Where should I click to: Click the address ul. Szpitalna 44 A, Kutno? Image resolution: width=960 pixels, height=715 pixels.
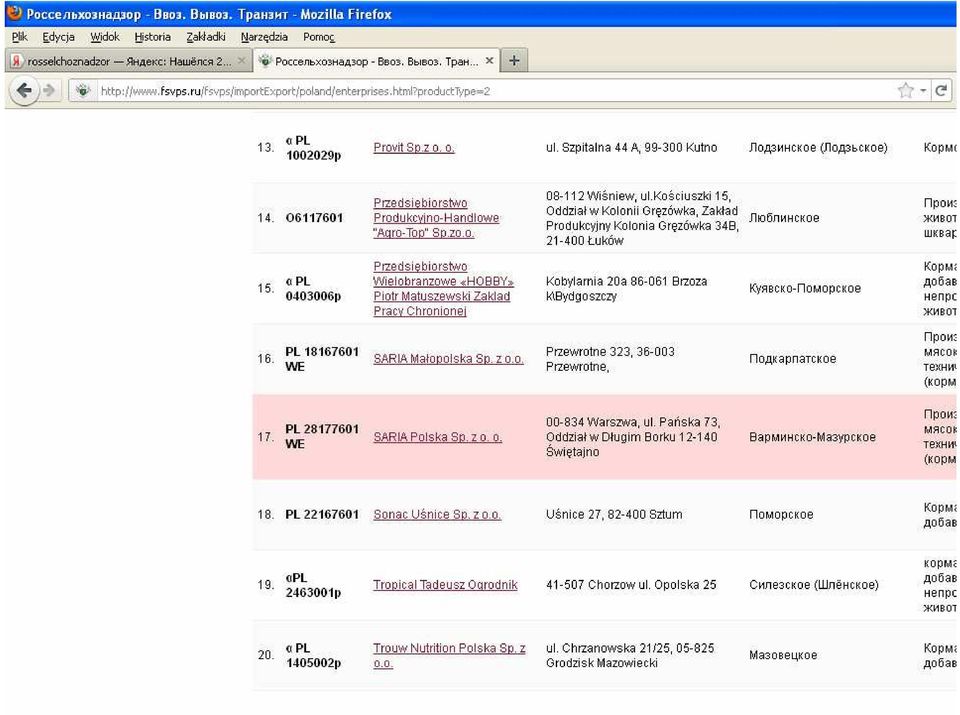631,148
